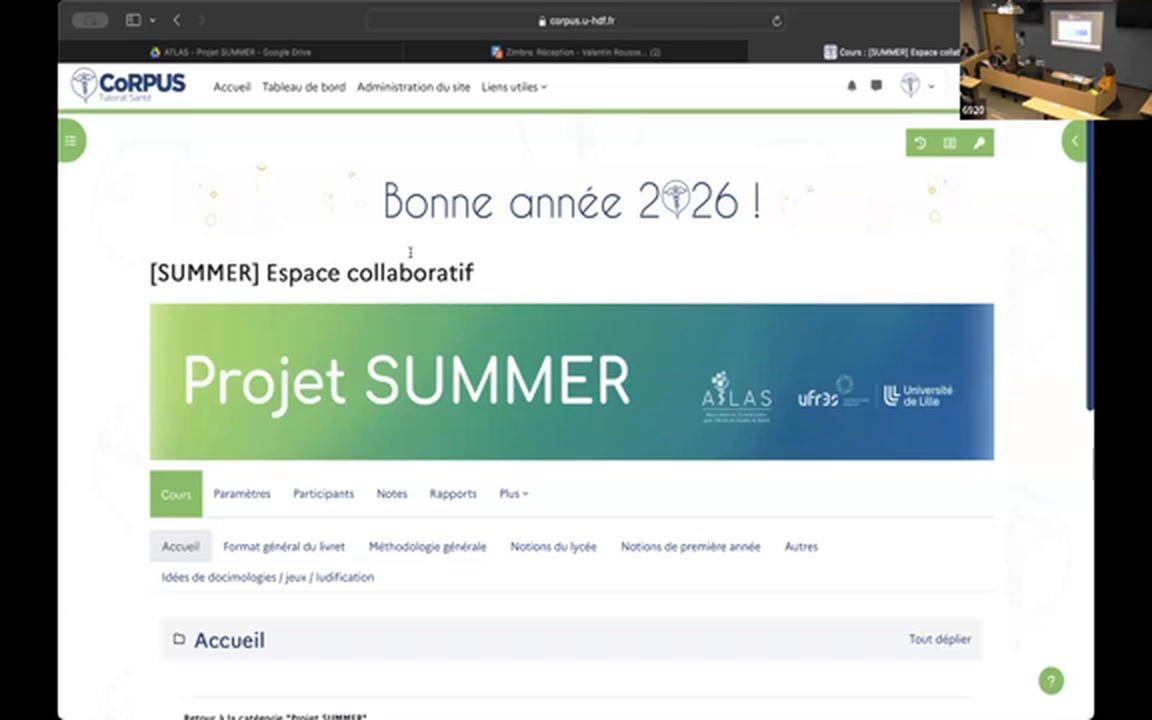Screen dimensions: 1152x720
Task: Select the Notions du lycée section tab
Action: click(x=553, y=547)
